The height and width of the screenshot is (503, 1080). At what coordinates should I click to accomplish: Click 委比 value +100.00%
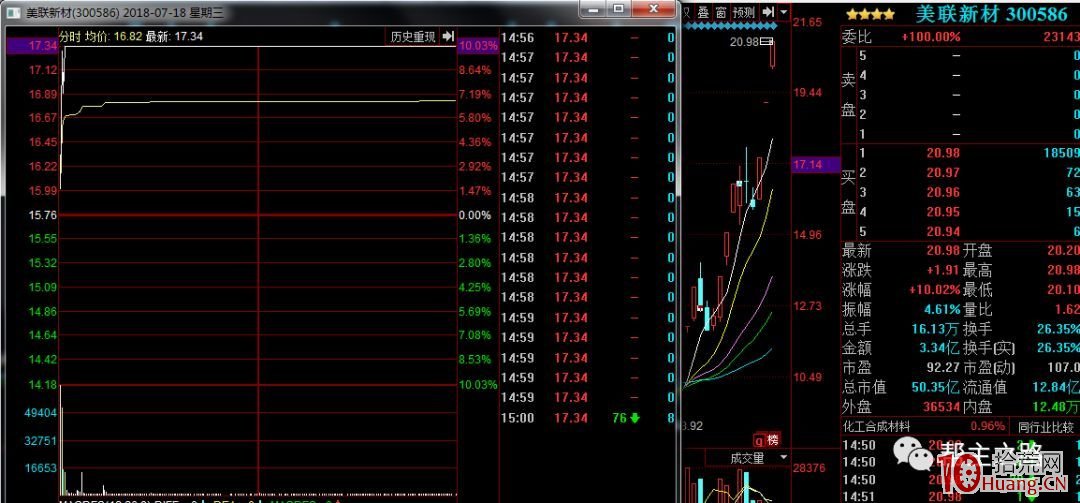click(x=930, y=37)
